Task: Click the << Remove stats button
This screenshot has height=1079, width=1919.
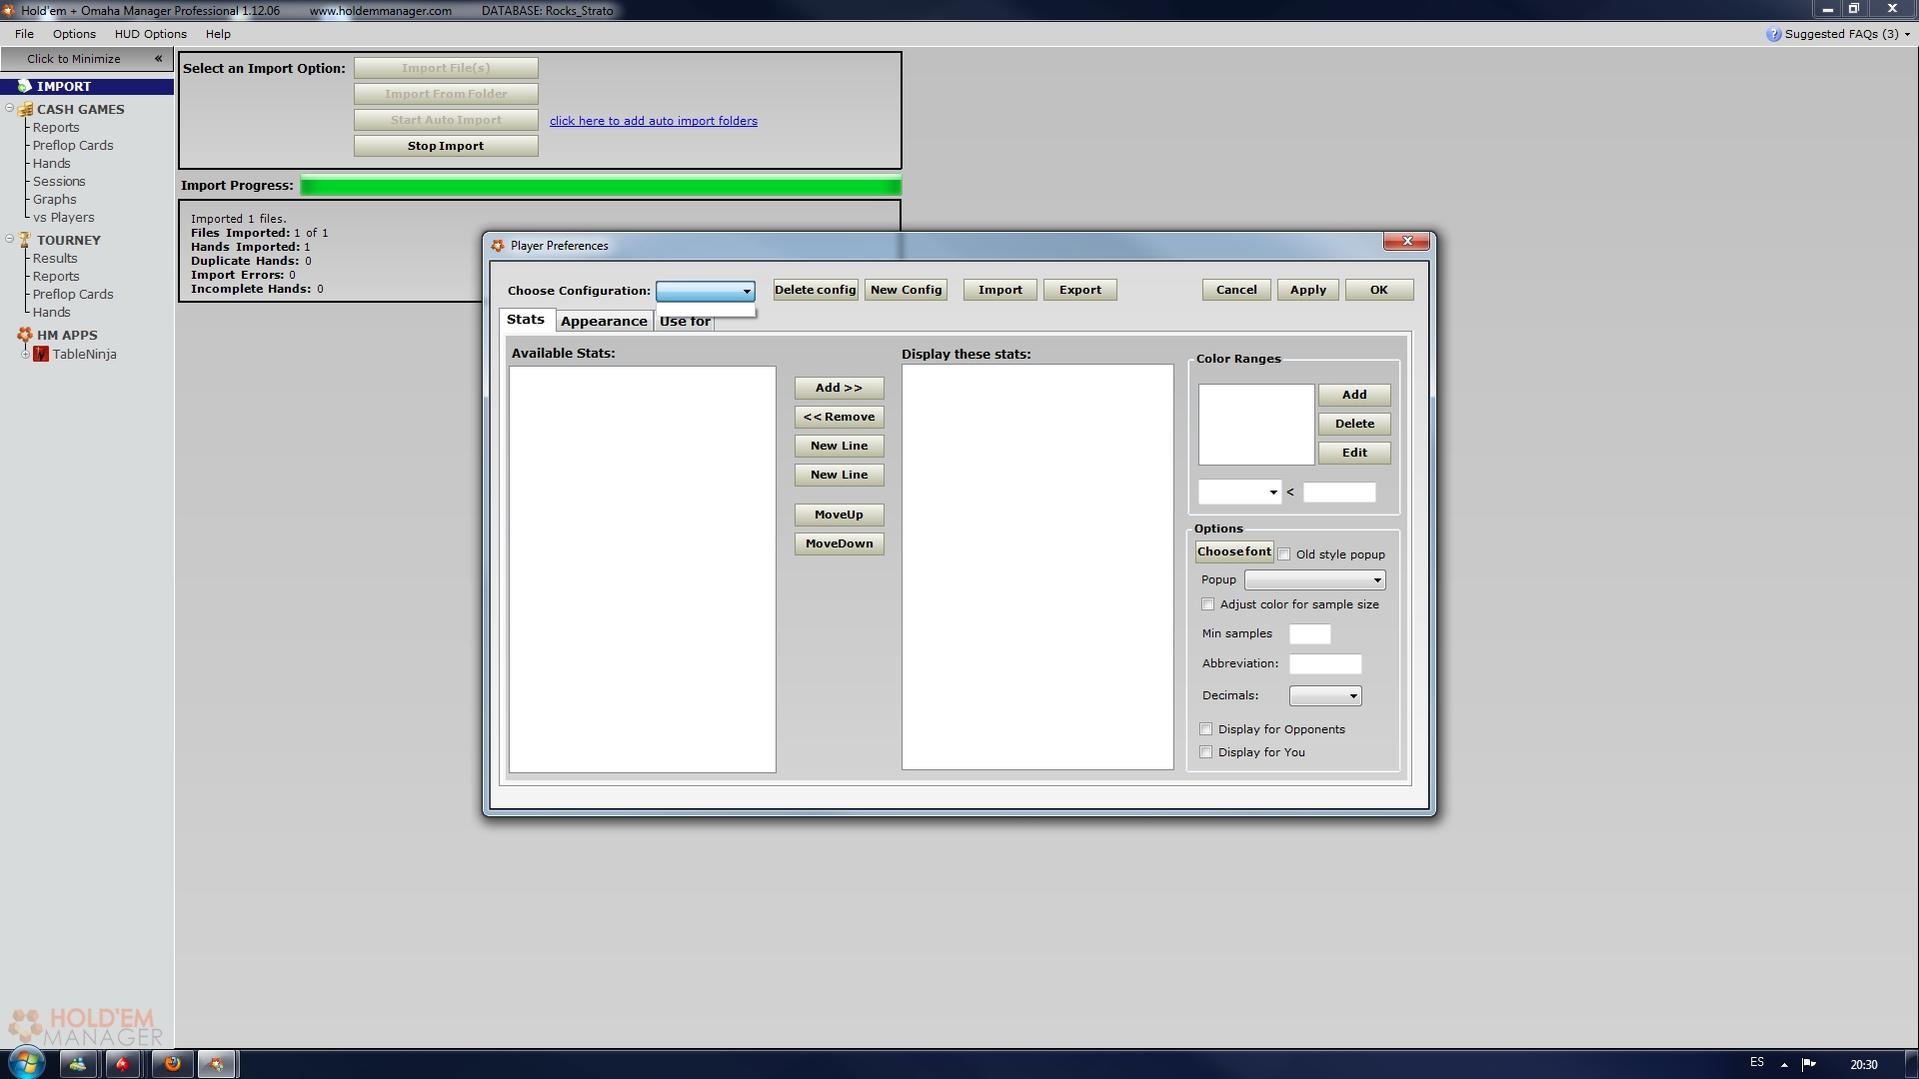Action: click(x=839, y=417)
